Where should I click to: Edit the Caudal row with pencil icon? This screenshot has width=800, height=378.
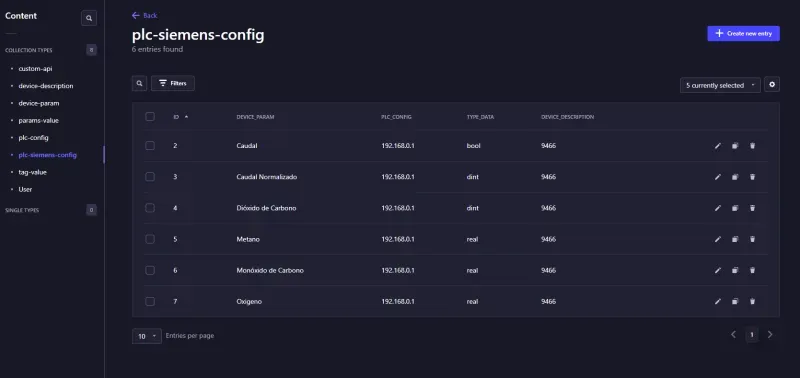tap(718, 146)
